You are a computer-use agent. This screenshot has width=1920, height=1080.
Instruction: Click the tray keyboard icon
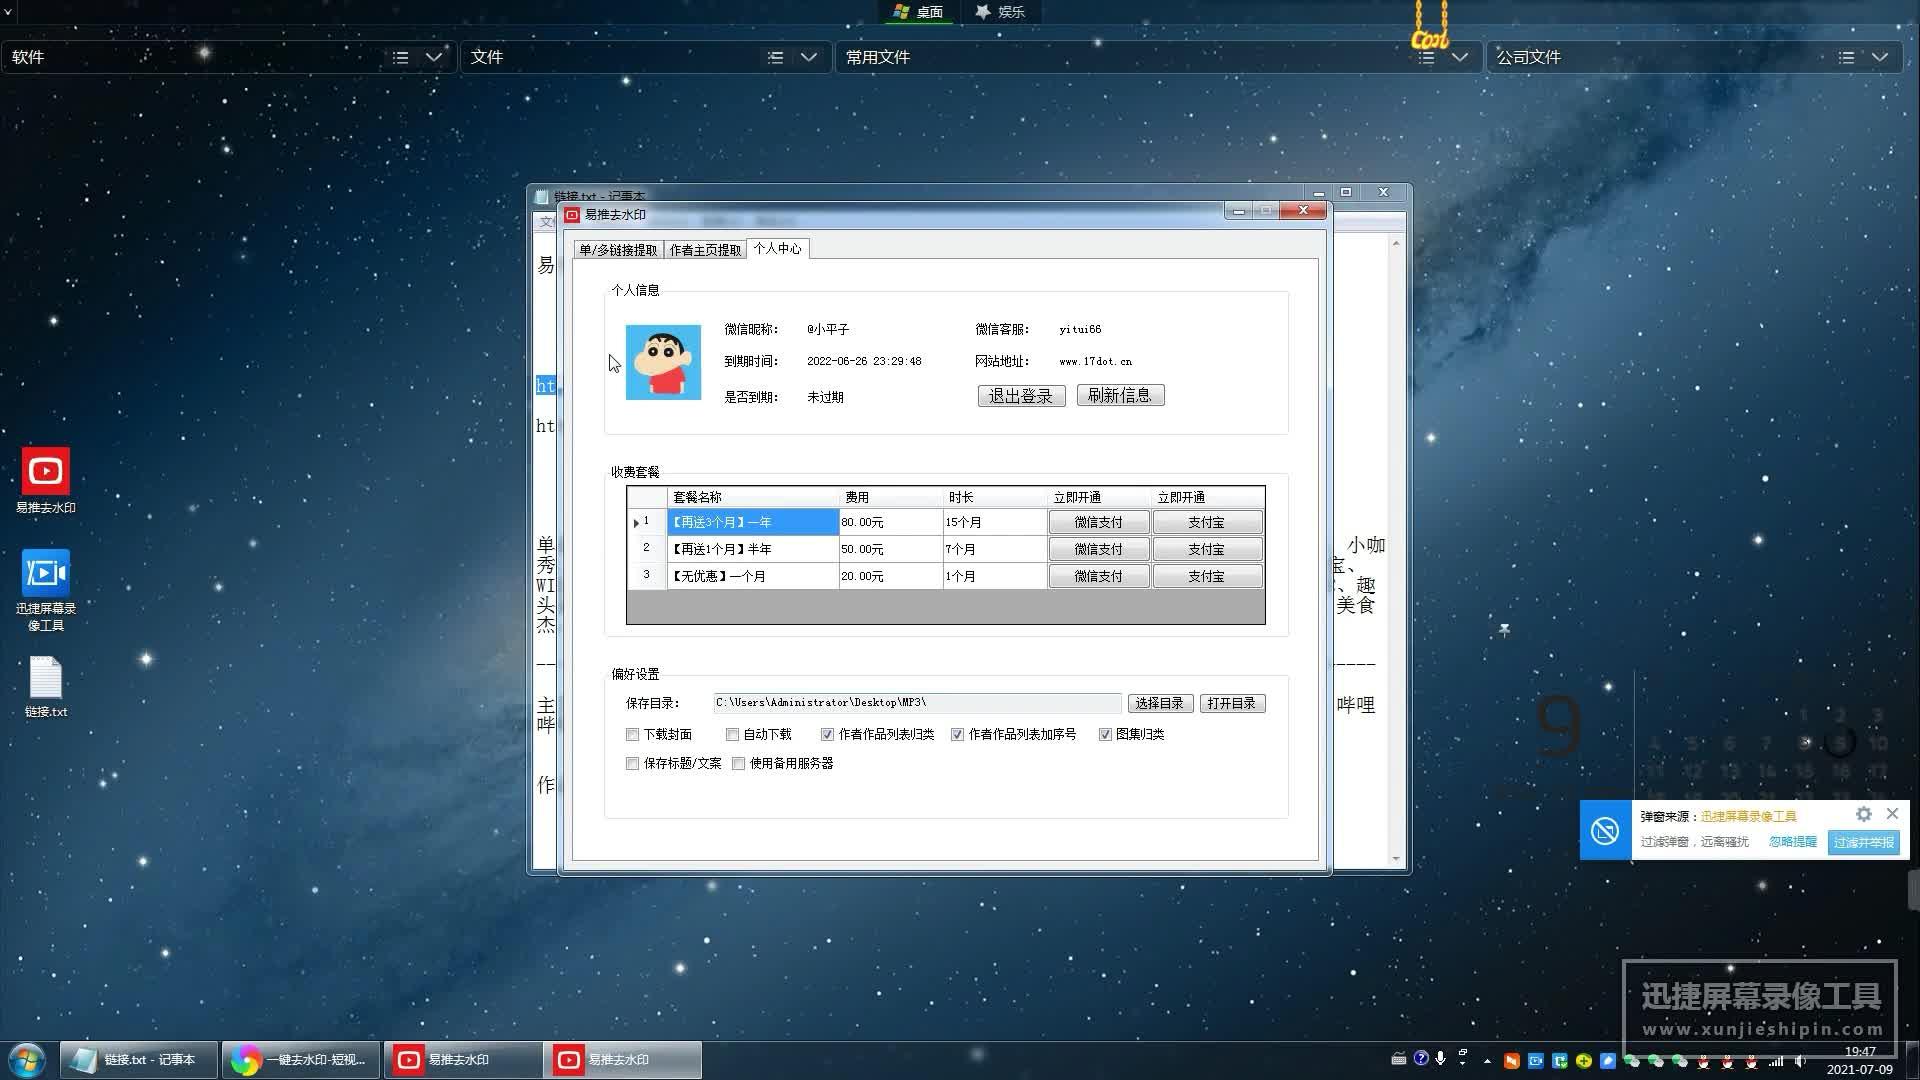coord(1399,1059)
